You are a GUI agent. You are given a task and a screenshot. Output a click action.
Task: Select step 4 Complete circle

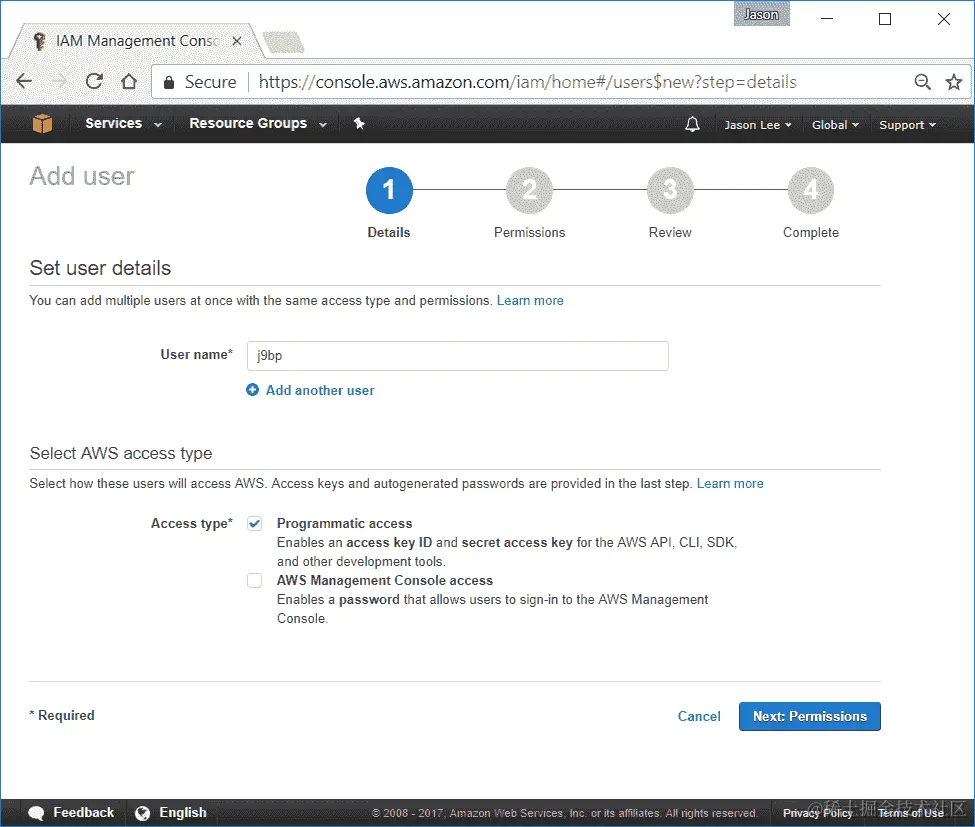click(x=810, y=190)
